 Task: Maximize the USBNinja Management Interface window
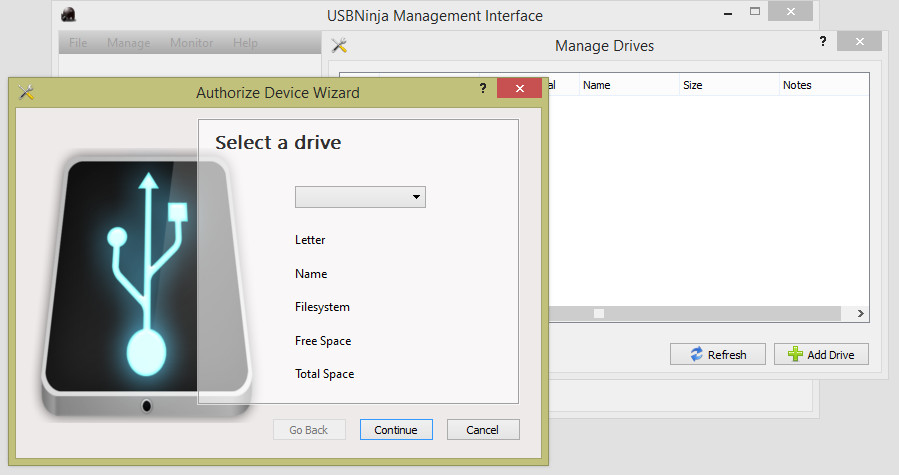(755, 11)
